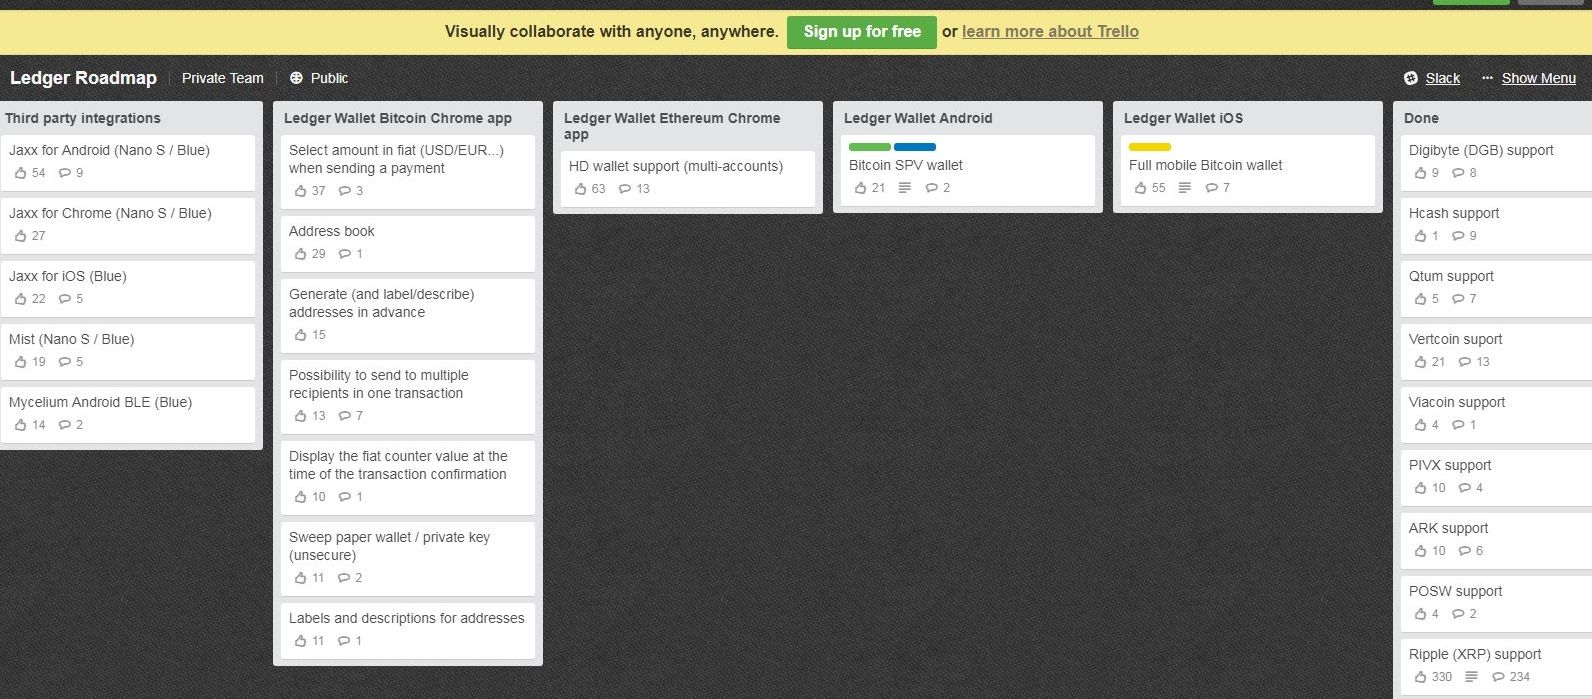The image size is (1592, 699).
Task: Open Mist (Nano S / Blue) card
Action: pos(128,351)
